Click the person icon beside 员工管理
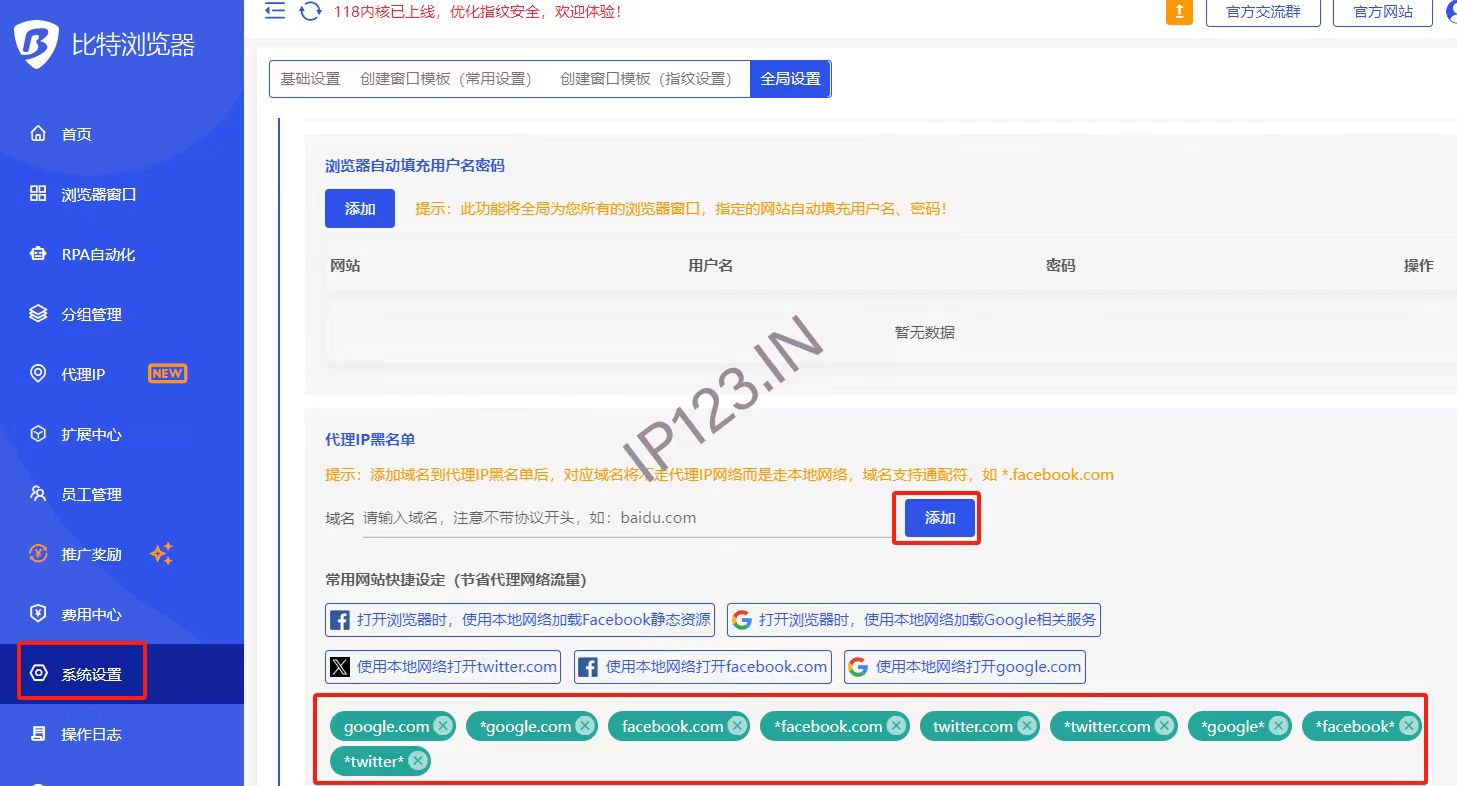 38,494
